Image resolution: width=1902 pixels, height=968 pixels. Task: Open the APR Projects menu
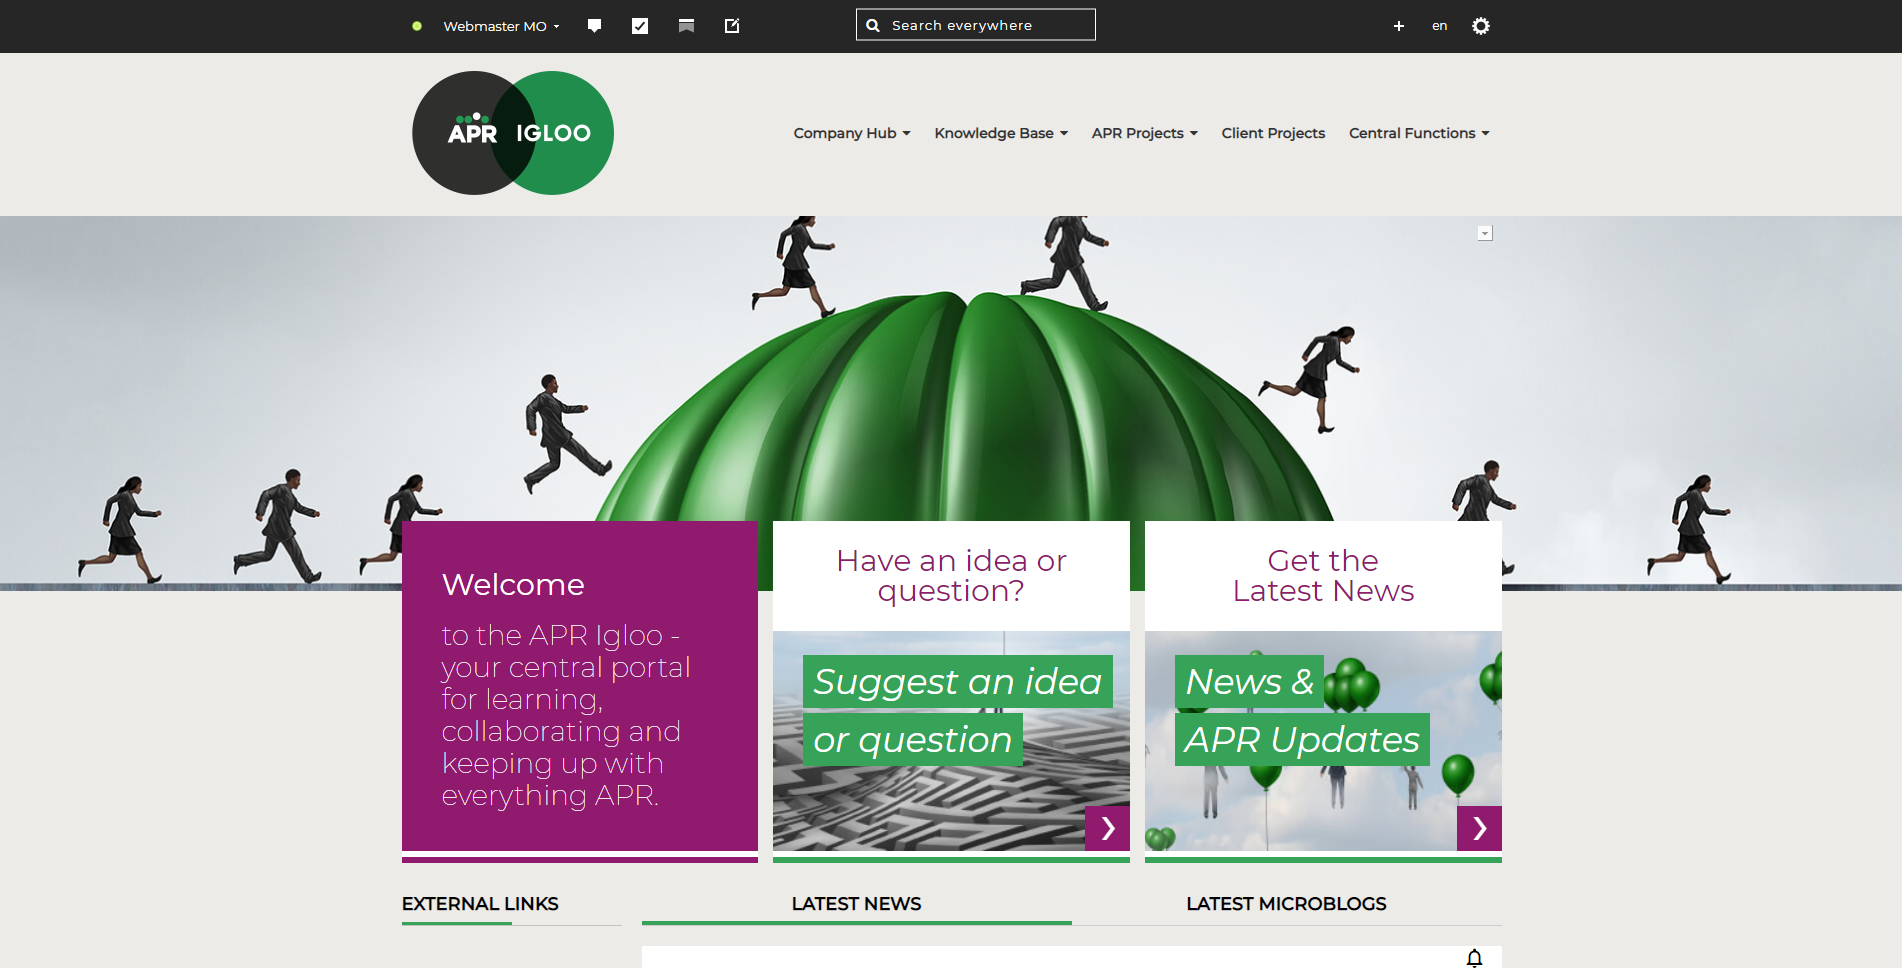click(x=1144, y=133)
